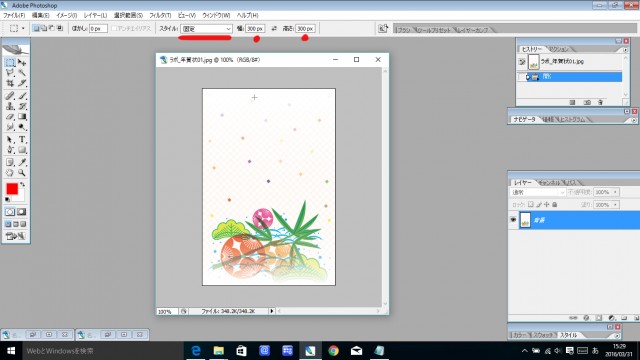Select the Type tool
This screenshot has height=360, width=640.
22,140
